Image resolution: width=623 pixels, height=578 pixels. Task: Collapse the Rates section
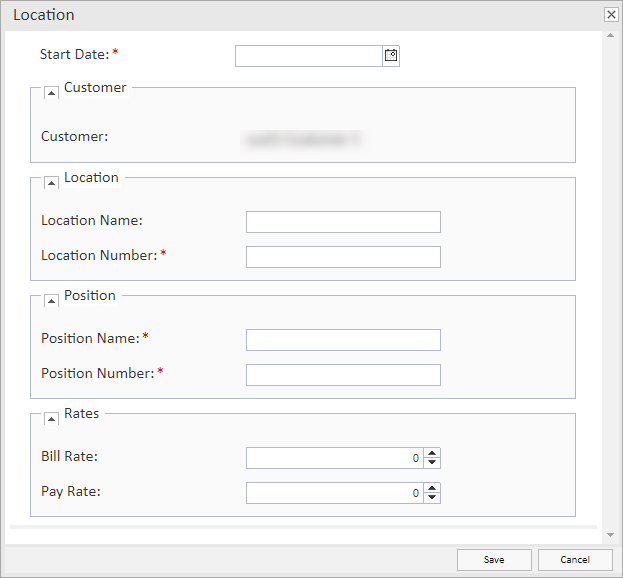pos(51,419)
